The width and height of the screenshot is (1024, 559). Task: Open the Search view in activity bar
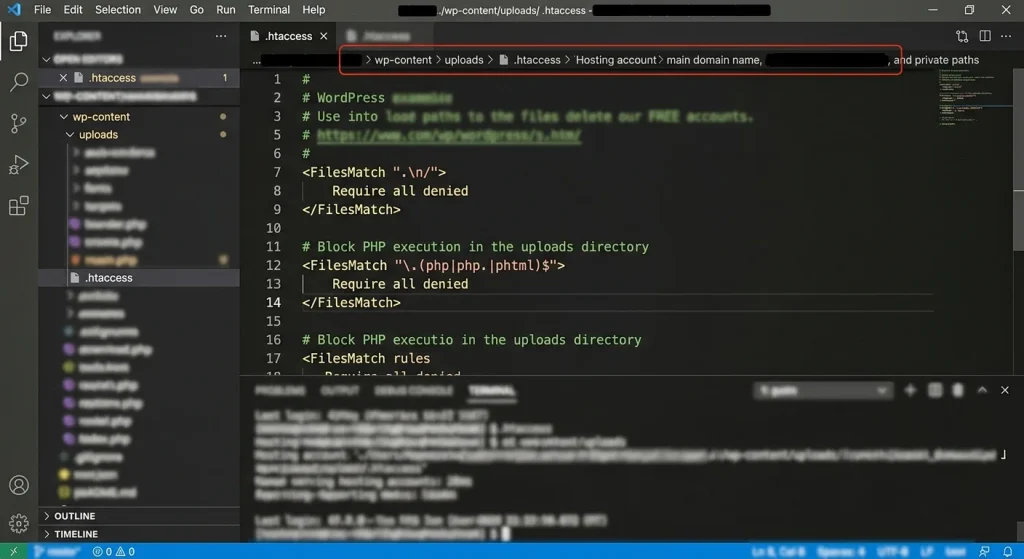click(x=18, y=82)
